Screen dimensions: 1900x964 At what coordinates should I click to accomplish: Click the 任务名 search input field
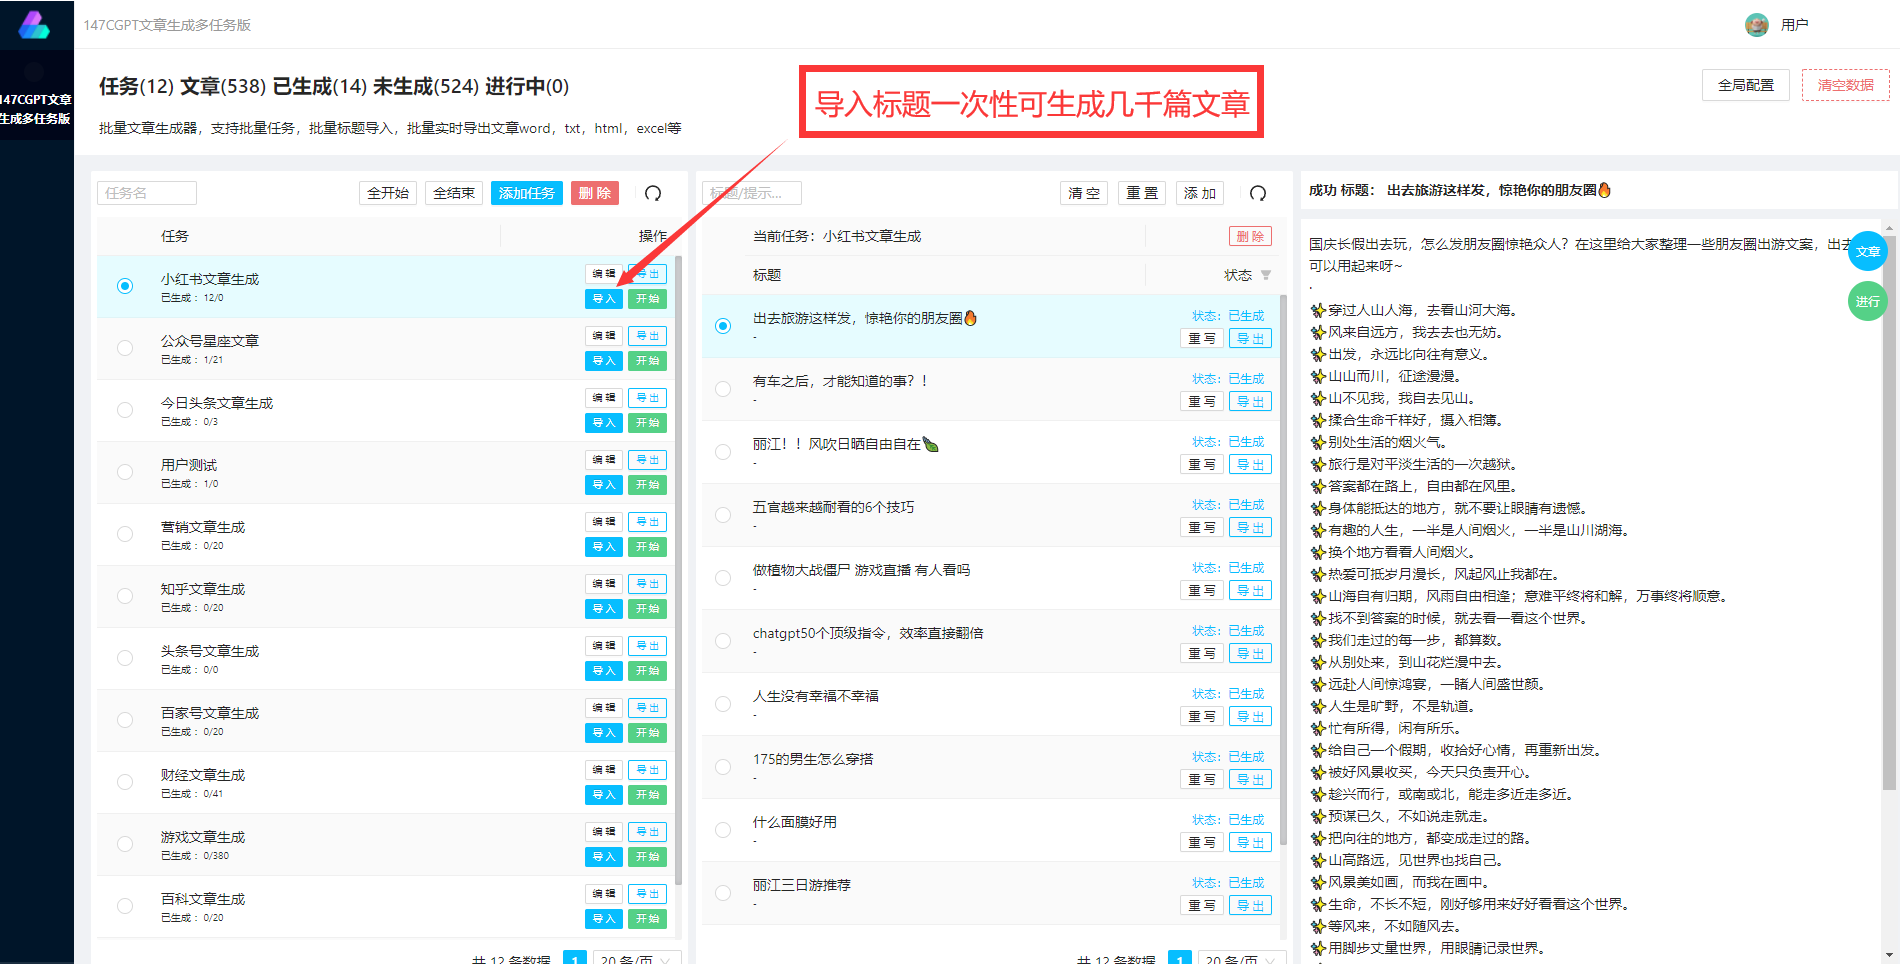point(146,192)
